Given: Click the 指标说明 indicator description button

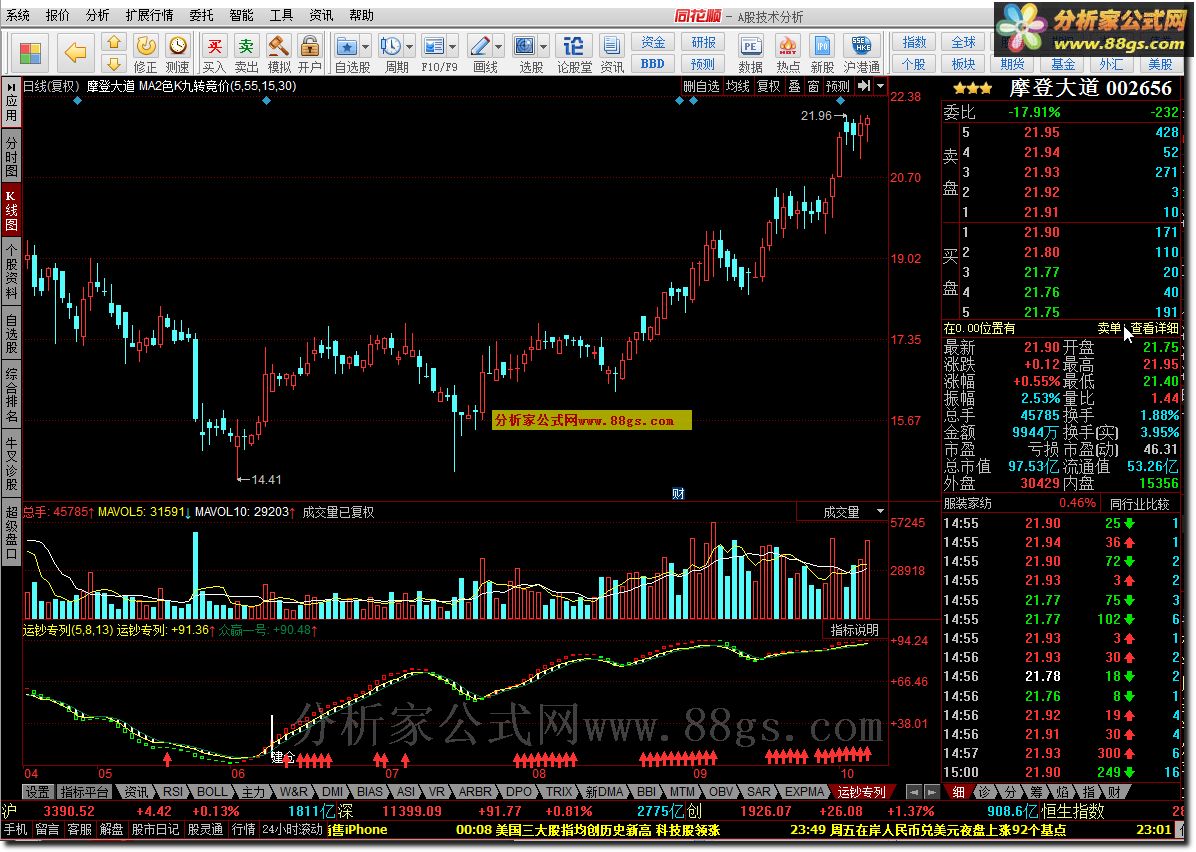Looking at the screenshot, I should tap(854, 630).
